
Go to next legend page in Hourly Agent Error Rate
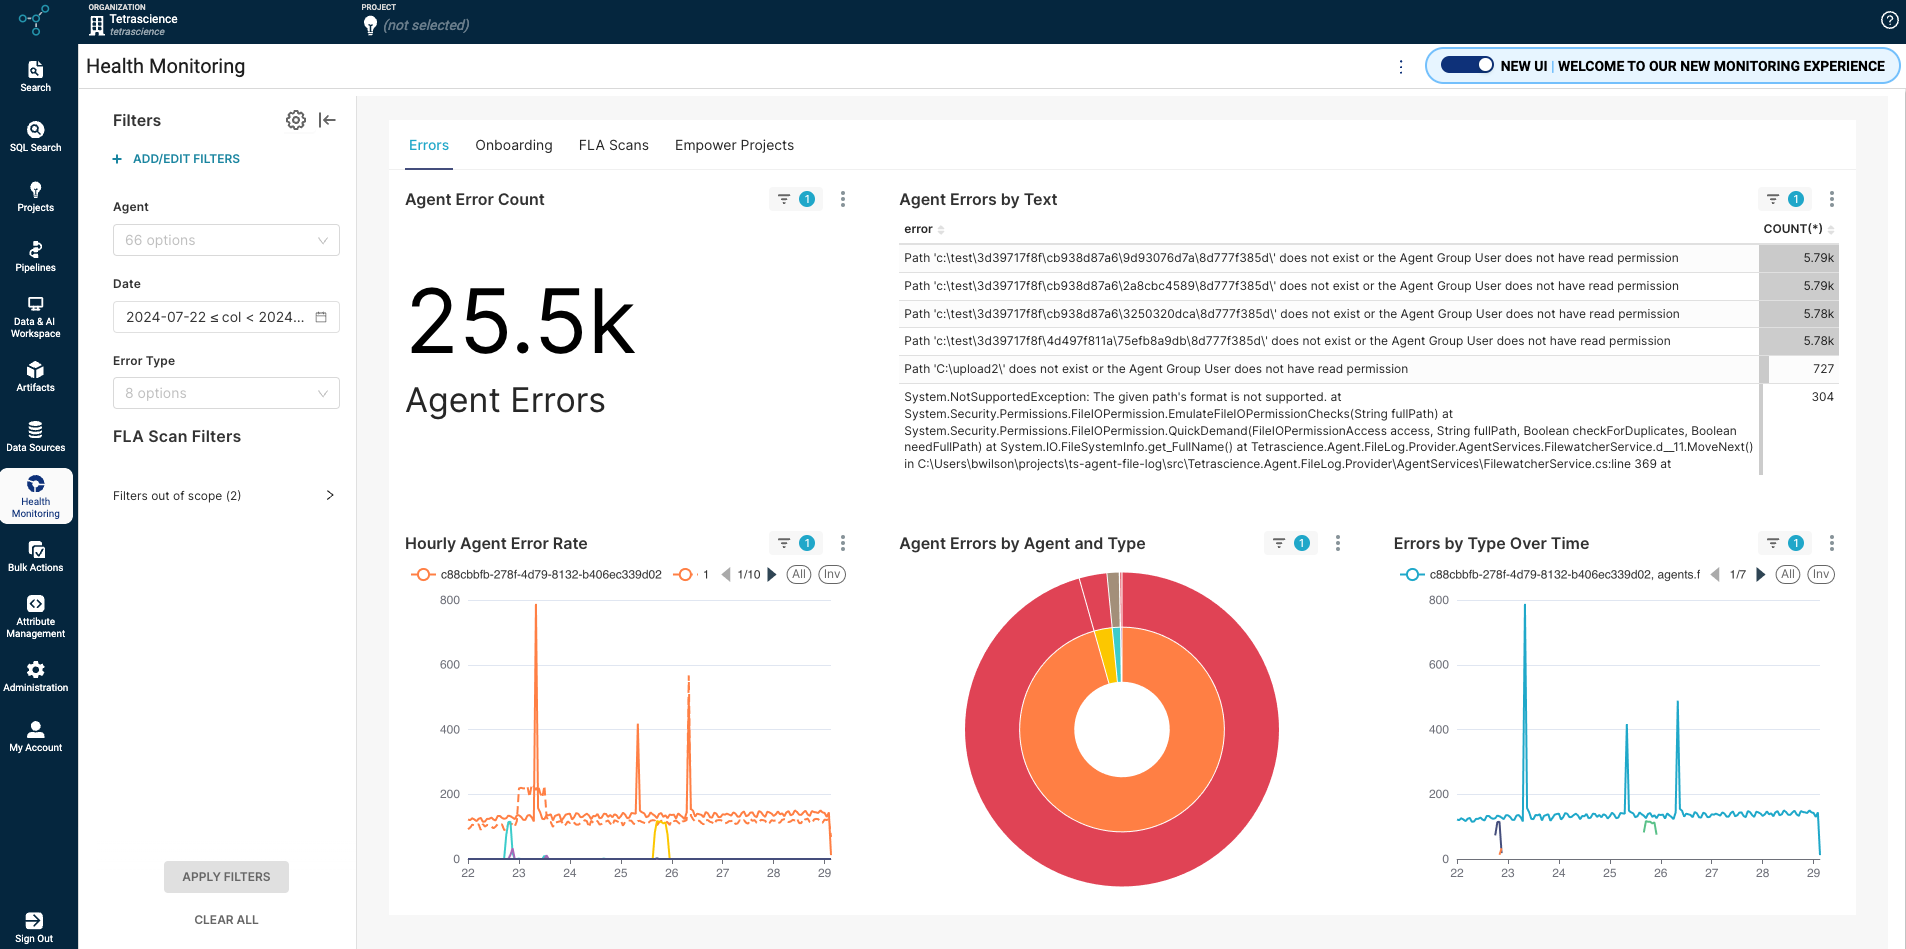771,574
